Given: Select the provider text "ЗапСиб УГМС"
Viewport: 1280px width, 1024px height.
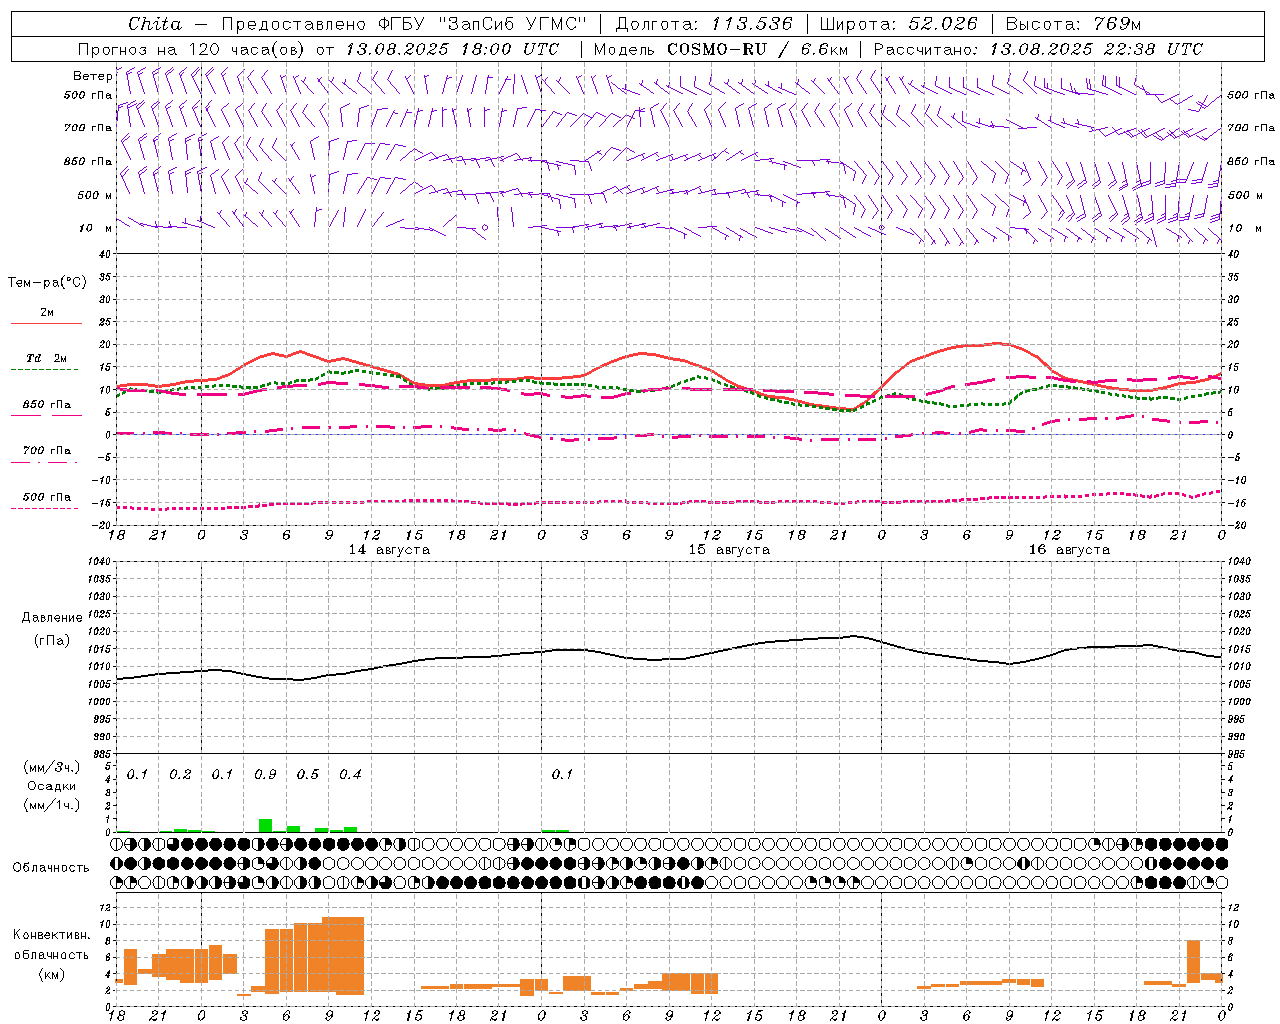Looking at the screenshot, I should pyautogui.click(x=512, y=24).
